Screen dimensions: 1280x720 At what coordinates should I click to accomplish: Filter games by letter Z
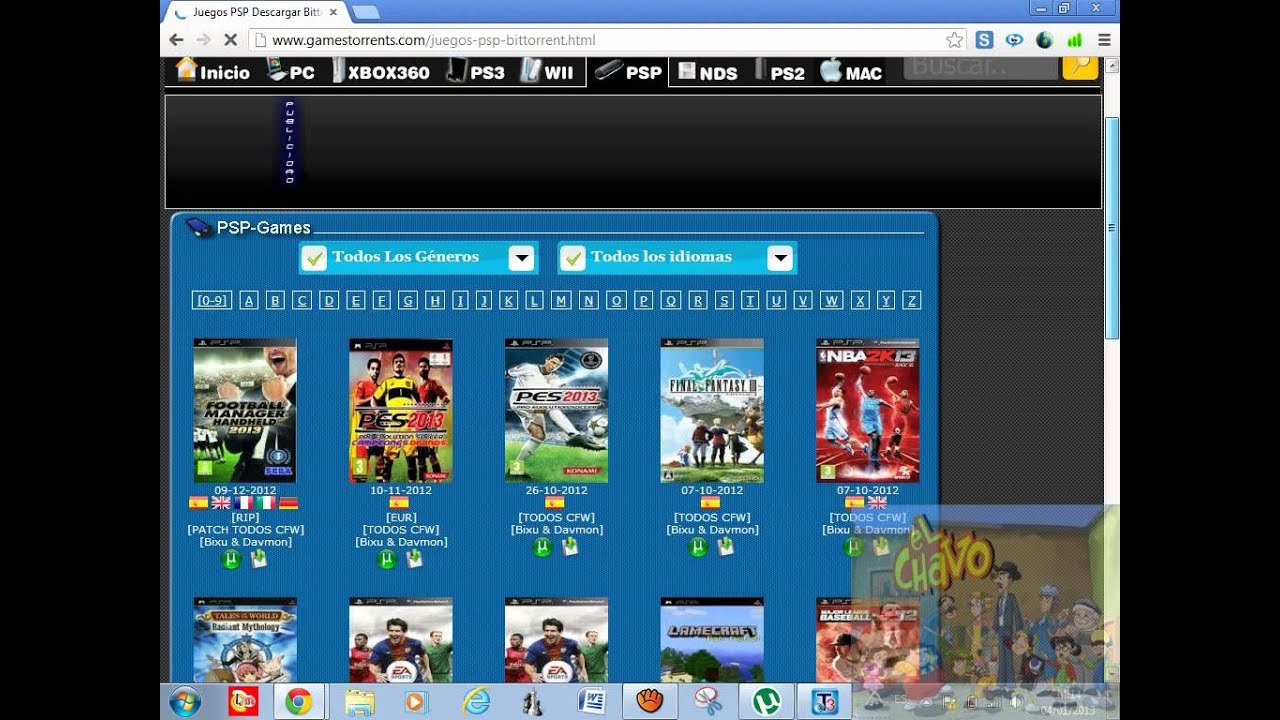[911, 300]
